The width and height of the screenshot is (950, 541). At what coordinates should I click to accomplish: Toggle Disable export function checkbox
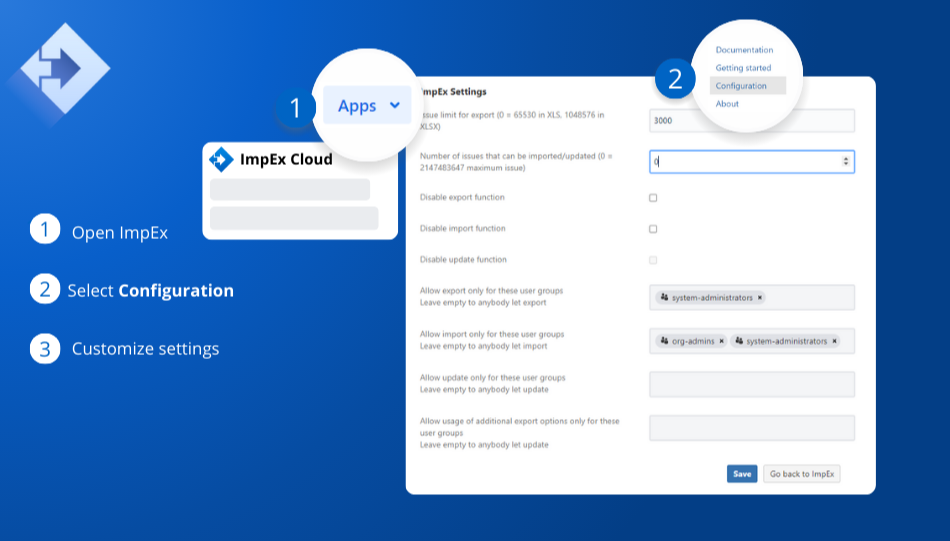point(653,197)
